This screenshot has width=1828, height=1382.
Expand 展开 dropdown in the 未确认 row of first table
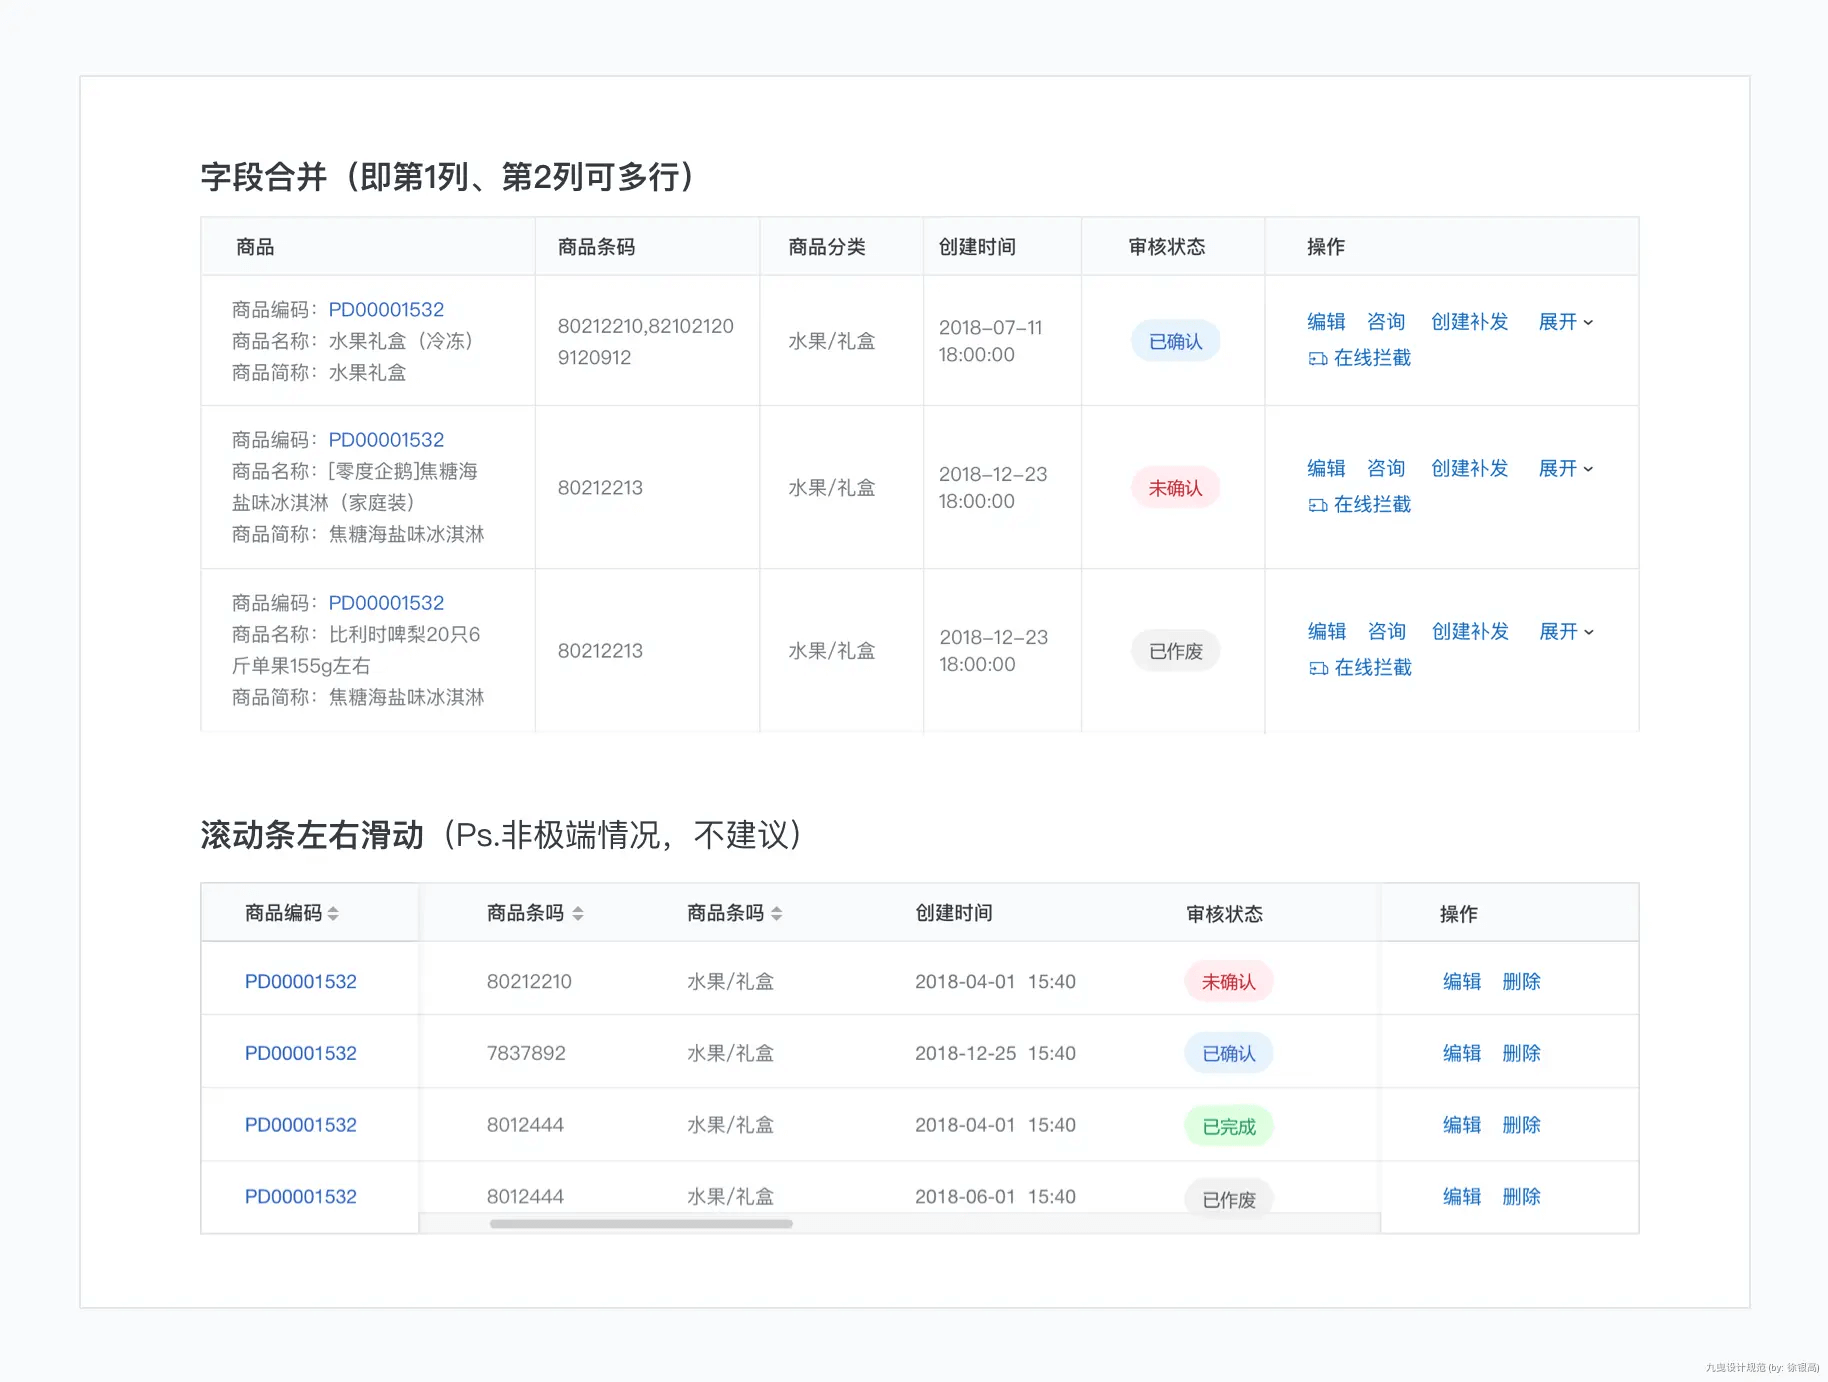pos(1566,469)
